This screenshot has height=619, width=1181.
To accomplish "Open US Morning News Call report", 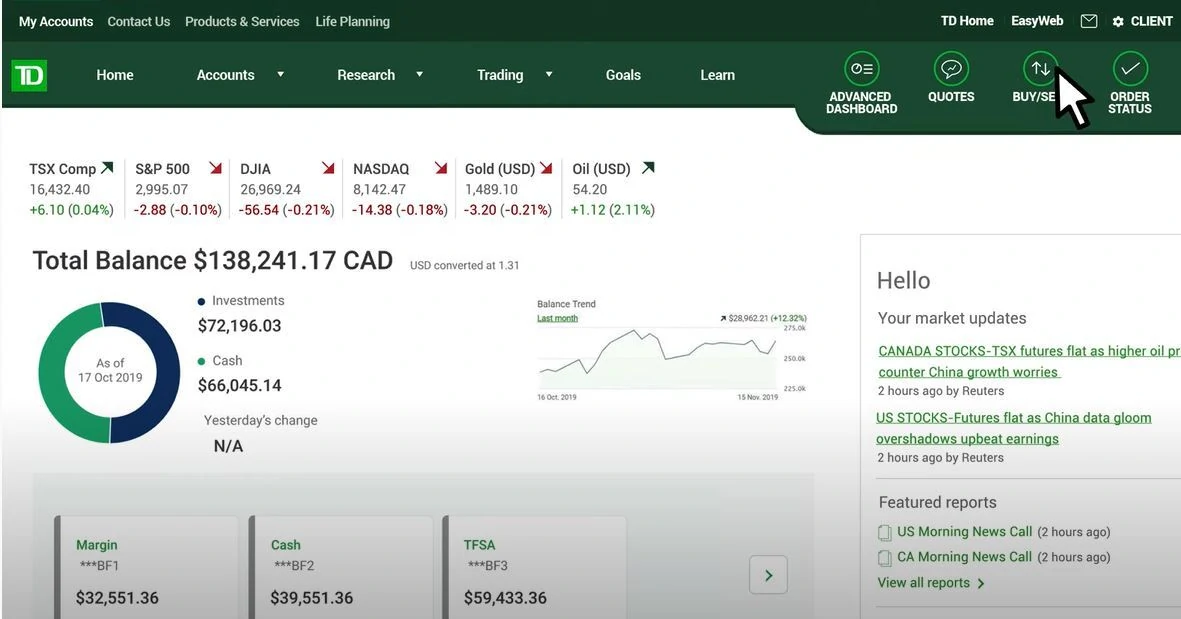I will coord(964,532).
